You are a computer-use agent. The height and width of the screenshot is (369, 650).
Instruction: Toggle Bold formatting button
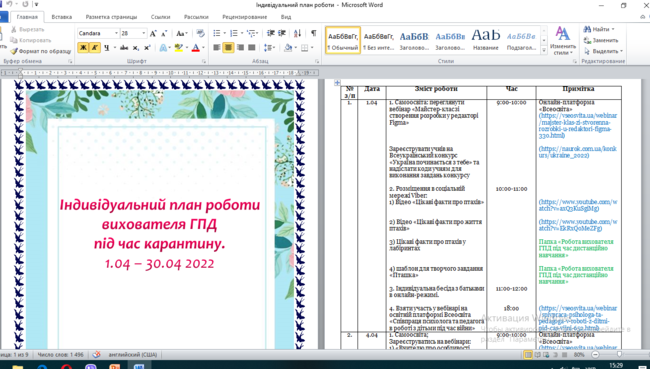(x=83, y=48)
